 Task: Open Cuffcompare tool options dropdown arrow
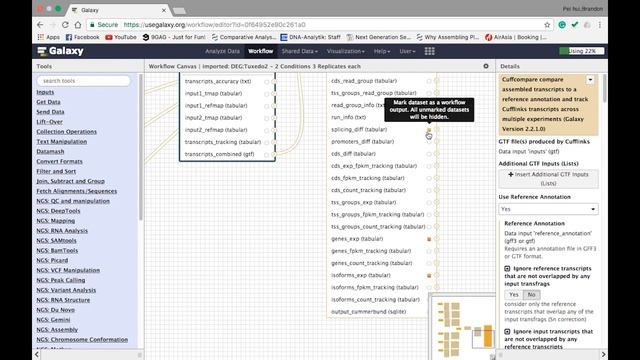(590, 80)
